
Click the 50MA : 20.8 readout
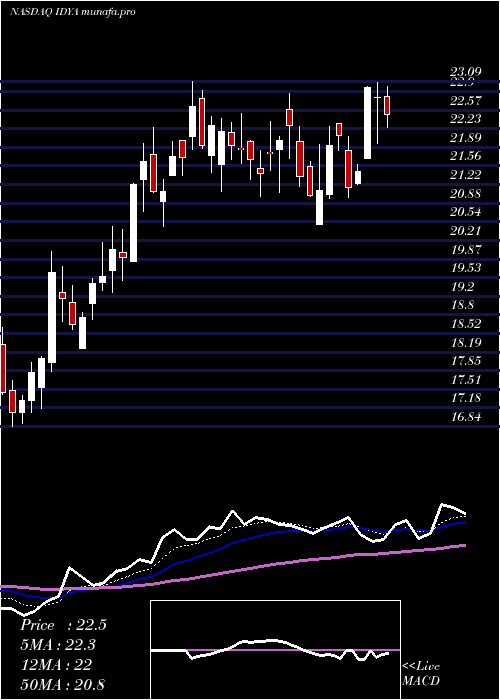pos(63,684)
